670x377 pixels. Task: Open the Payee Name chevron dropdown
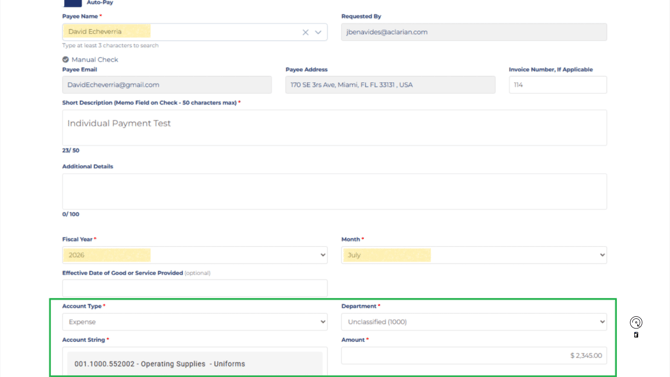coord(318,32)
